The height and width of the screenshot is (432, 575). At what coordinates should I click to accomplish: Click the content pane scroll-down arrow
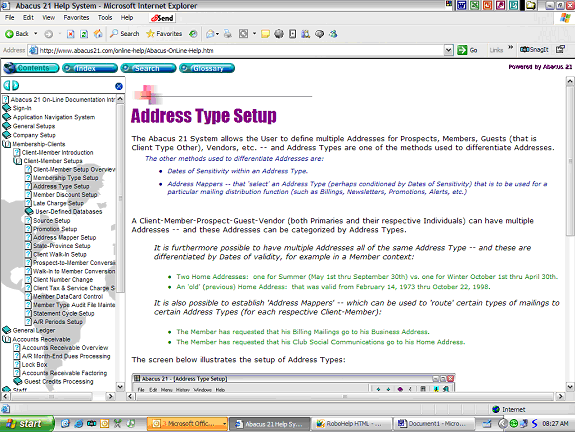click(x=569, y=387)
